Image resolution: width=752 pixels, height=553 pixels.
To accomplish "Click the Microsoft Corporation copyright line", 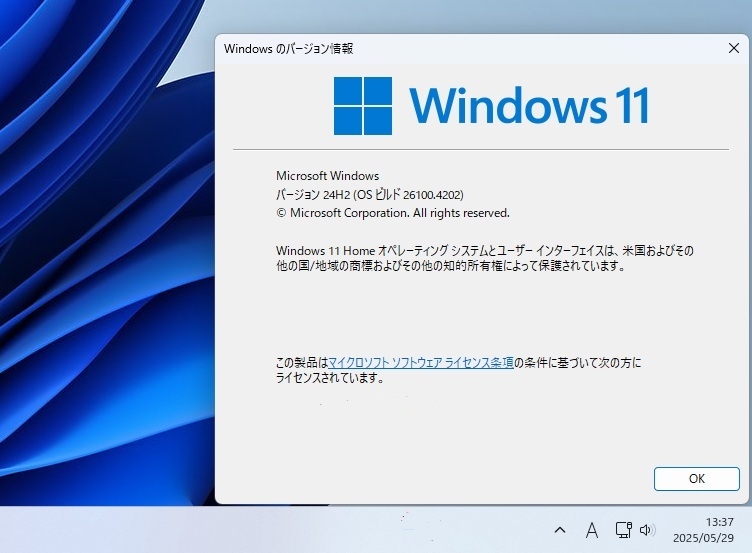I will 393,213.
